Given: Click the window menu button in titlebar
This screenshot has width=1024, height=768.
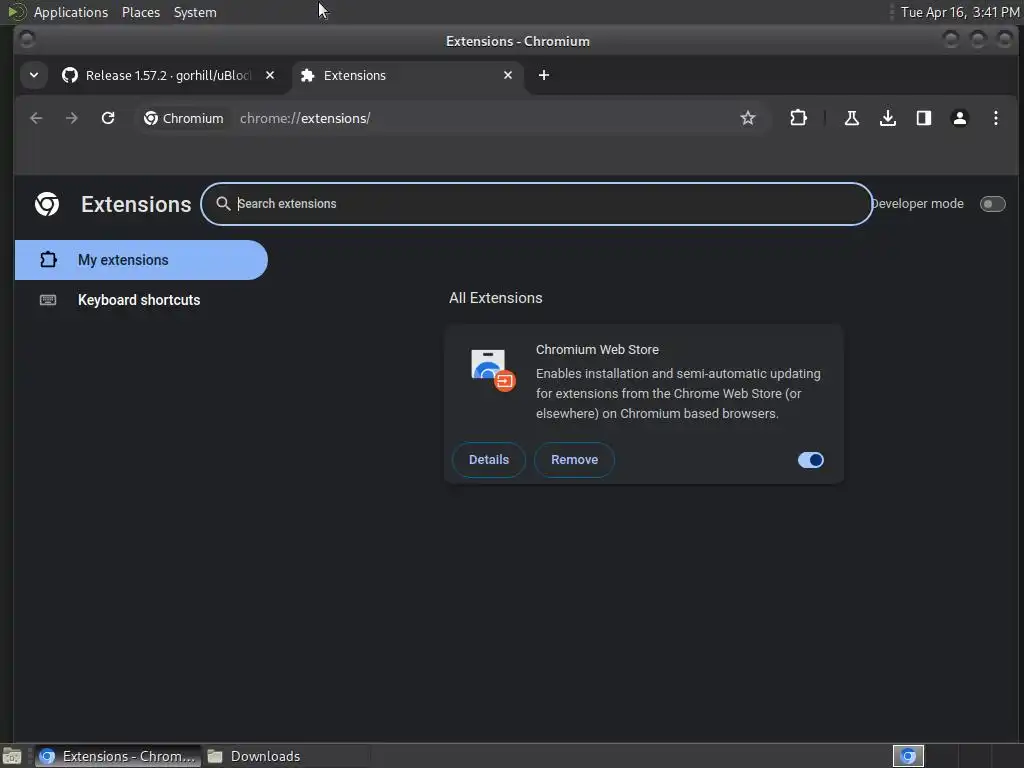Looking at the screenshot, I should click(27, 40).
